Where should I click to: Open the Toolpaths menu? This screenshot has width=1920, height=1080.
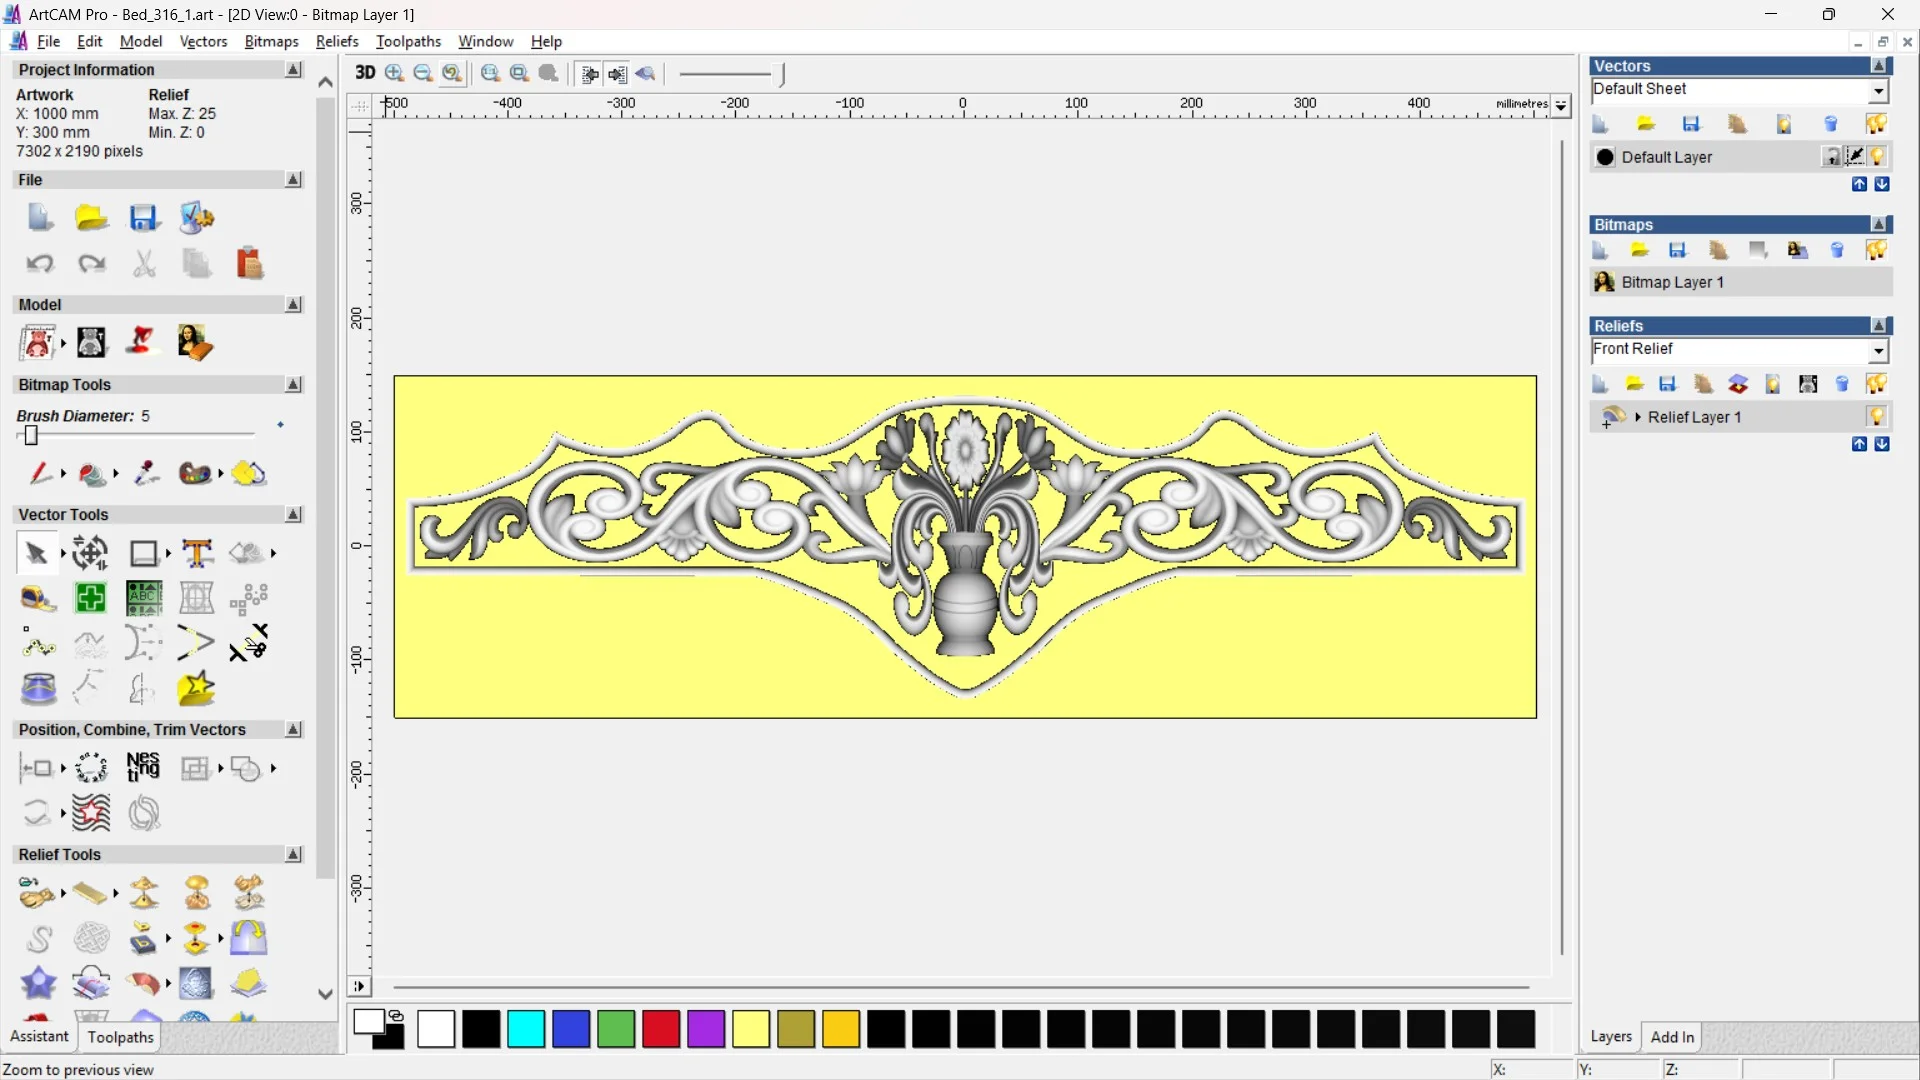[408, 41]
